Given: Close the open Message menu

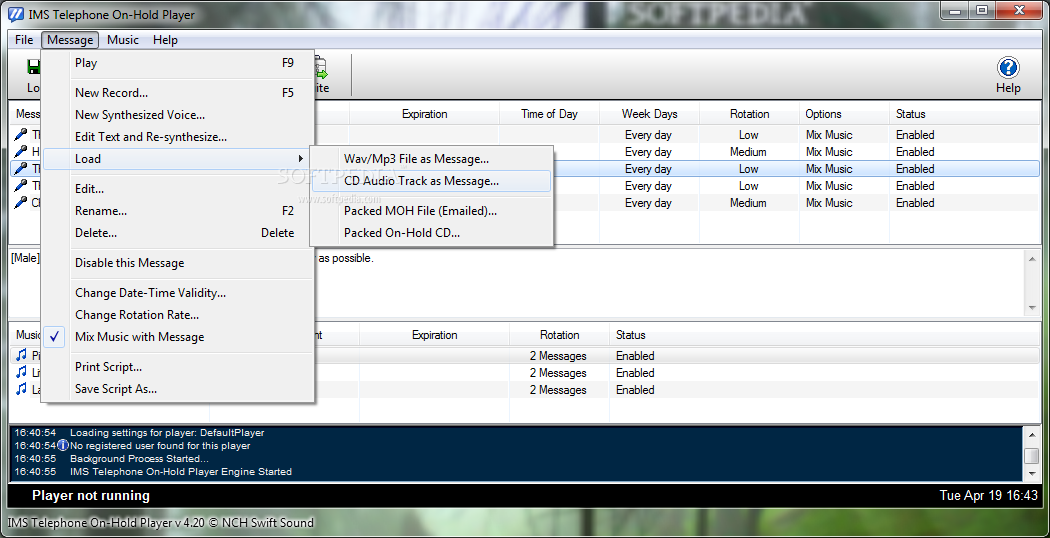Looking at the screenshot, I should [x=70, y=40].
